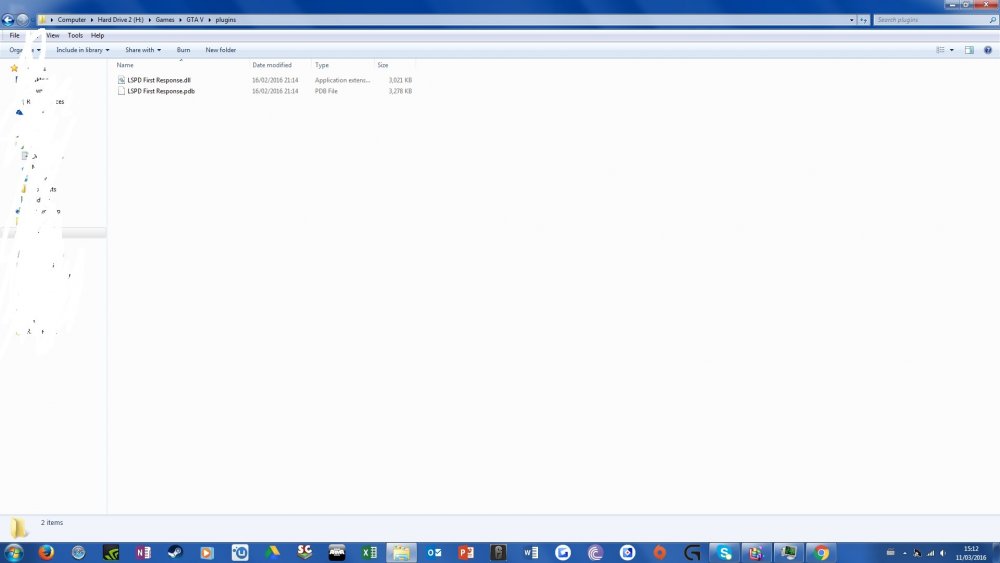Select the 'LSPD First Response.dll' file name
Image resolution: width=1000 pixels, height=563 pixels.
[x=159, y=80]
